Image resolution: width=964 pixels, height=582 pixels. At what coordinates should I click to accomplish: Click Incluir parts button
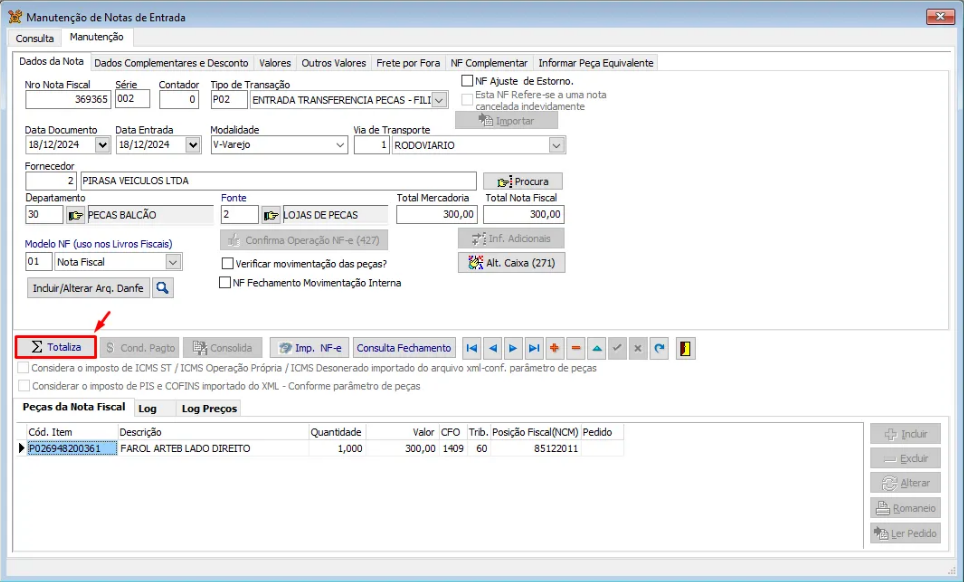tap(906, 434)
